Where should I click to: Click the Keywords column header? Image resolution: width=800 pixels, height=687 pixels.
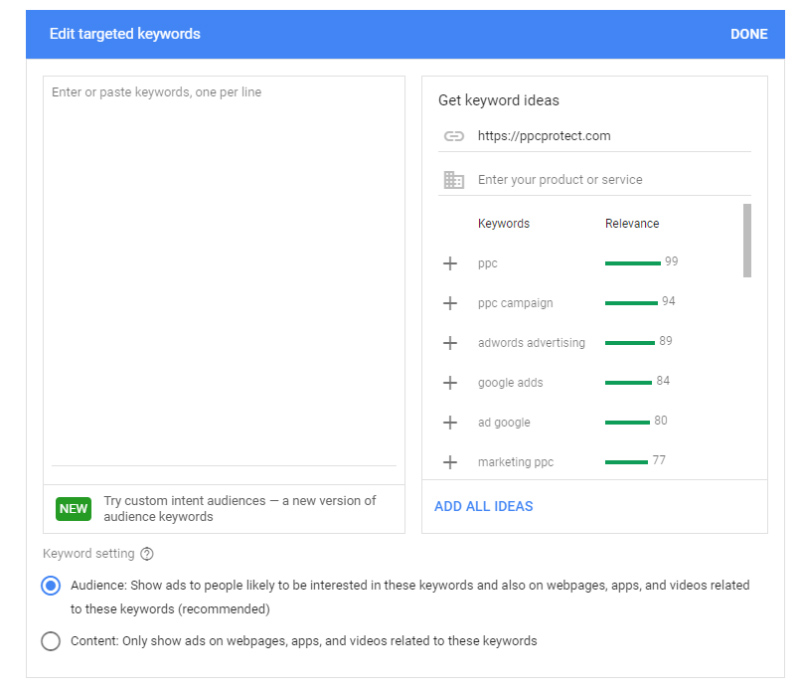tap(504, 223)
